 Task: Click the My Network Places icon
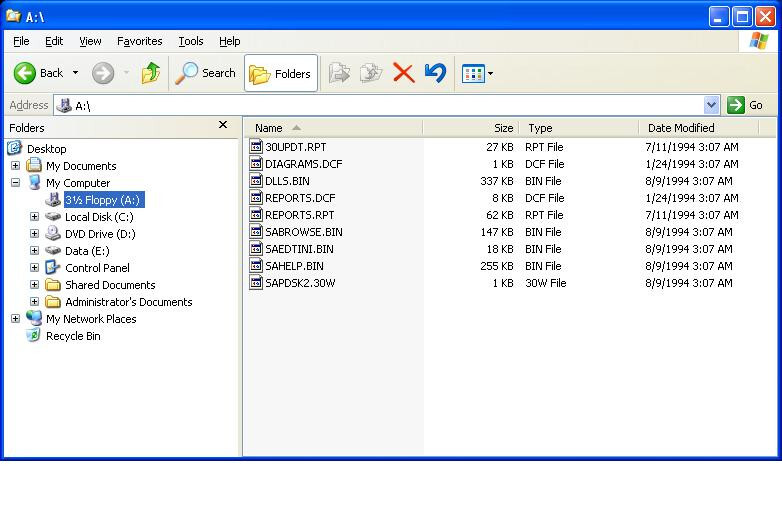(34, 318)
